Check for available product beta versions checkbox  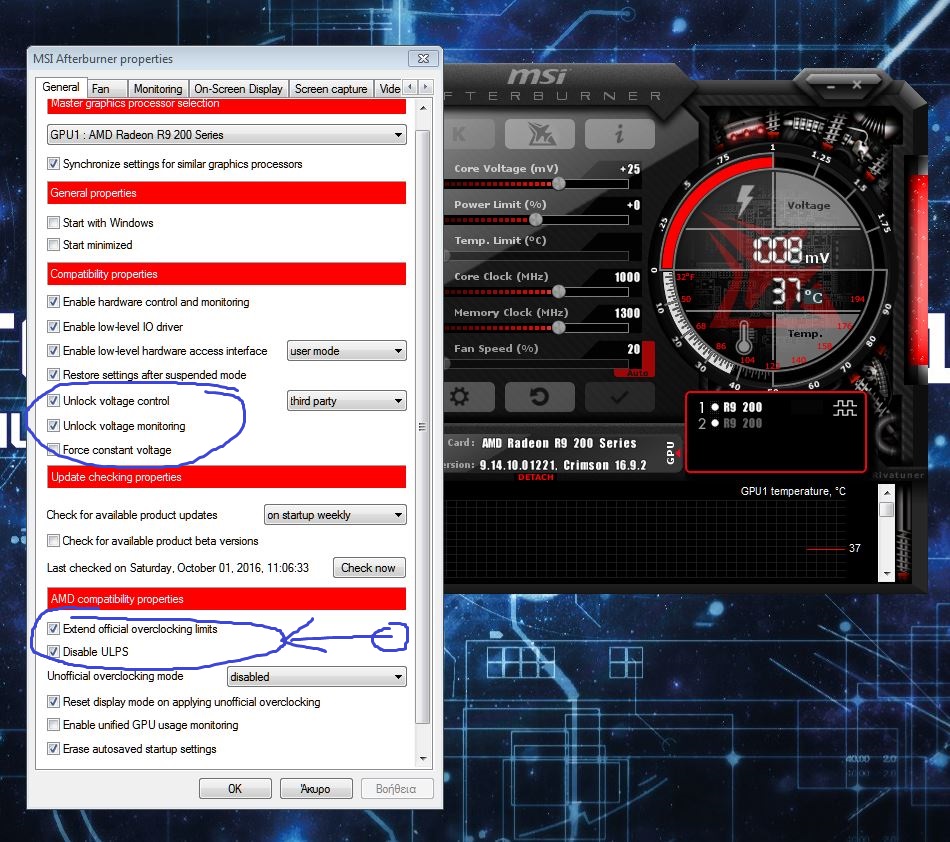pyautogui.click(x=53, y=540)
